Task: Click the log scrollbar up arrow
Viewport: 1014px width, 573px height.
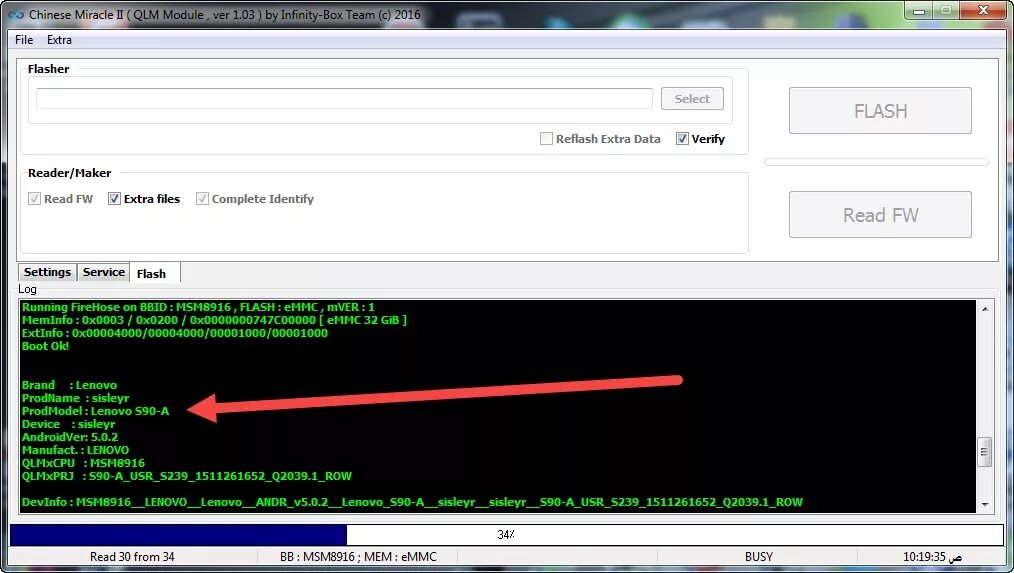Action: (x=984, y=309)
